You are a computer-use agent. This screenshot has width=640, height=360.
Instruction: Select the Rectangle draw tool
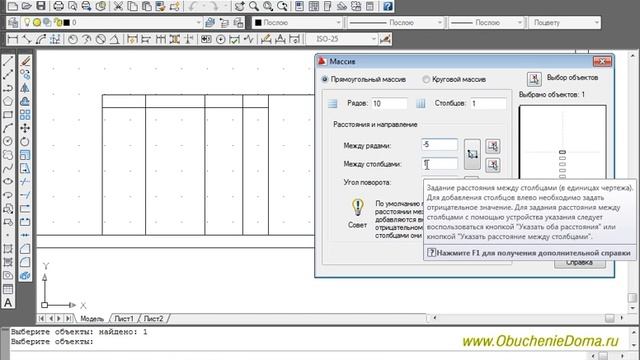(8, 115)
